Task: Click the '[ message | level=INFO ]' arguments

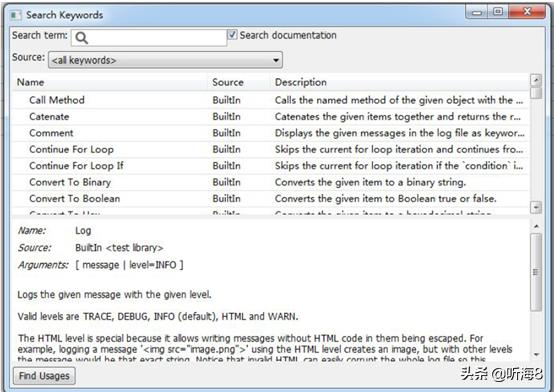Action: click(129, 265)
